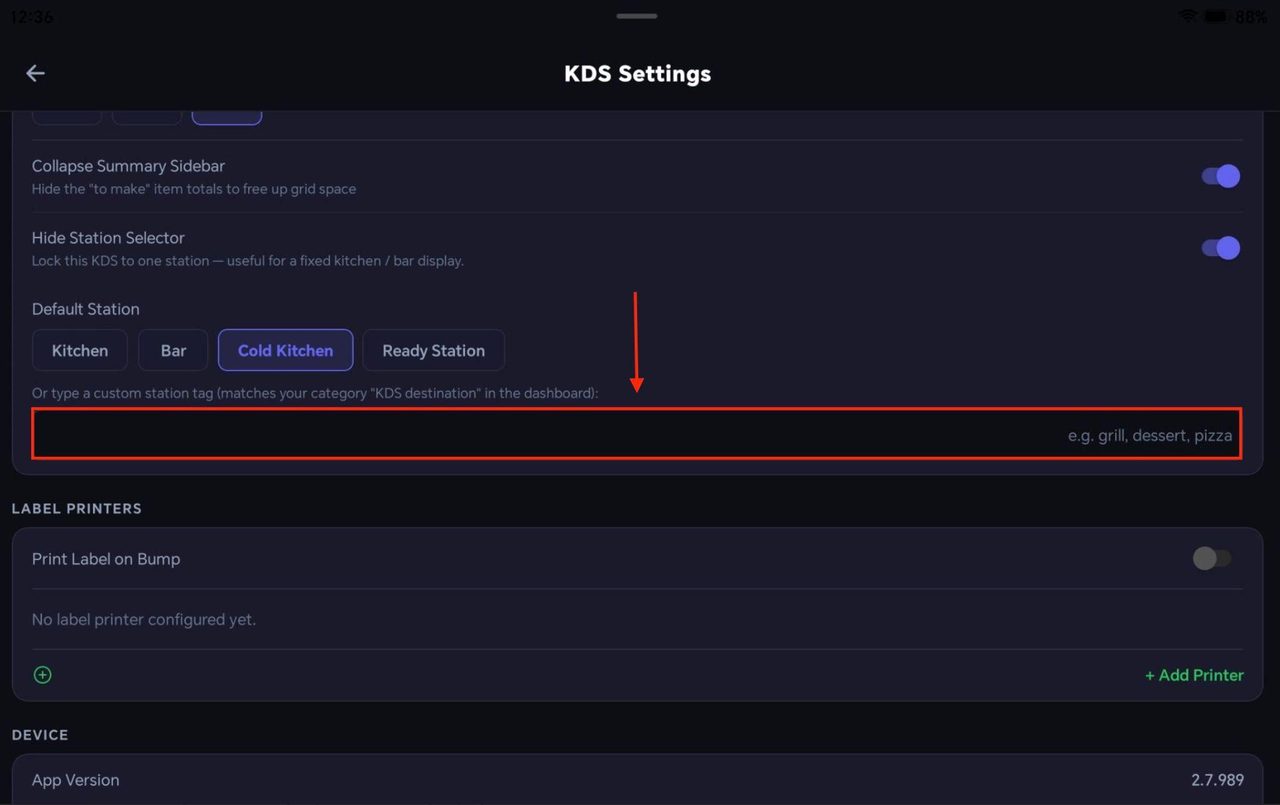The width and height of the screenshot is (1280, 805).
Task: Choose Bar as default station
Action: (x=174, y=350)
